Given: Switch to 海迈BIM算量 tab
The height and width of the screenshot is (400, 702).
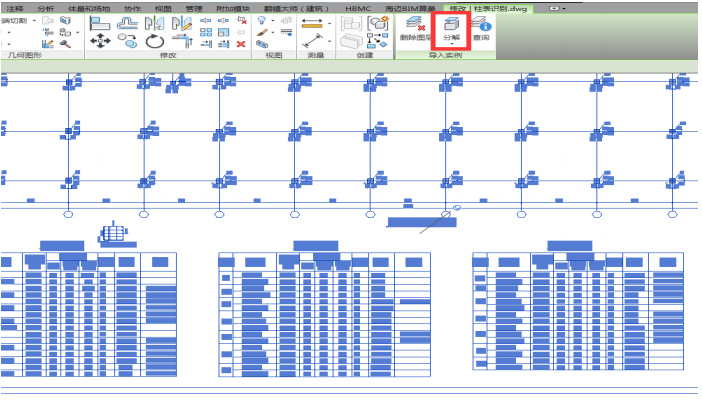Looking at the screenshot, I should click(x=411, y=9).
